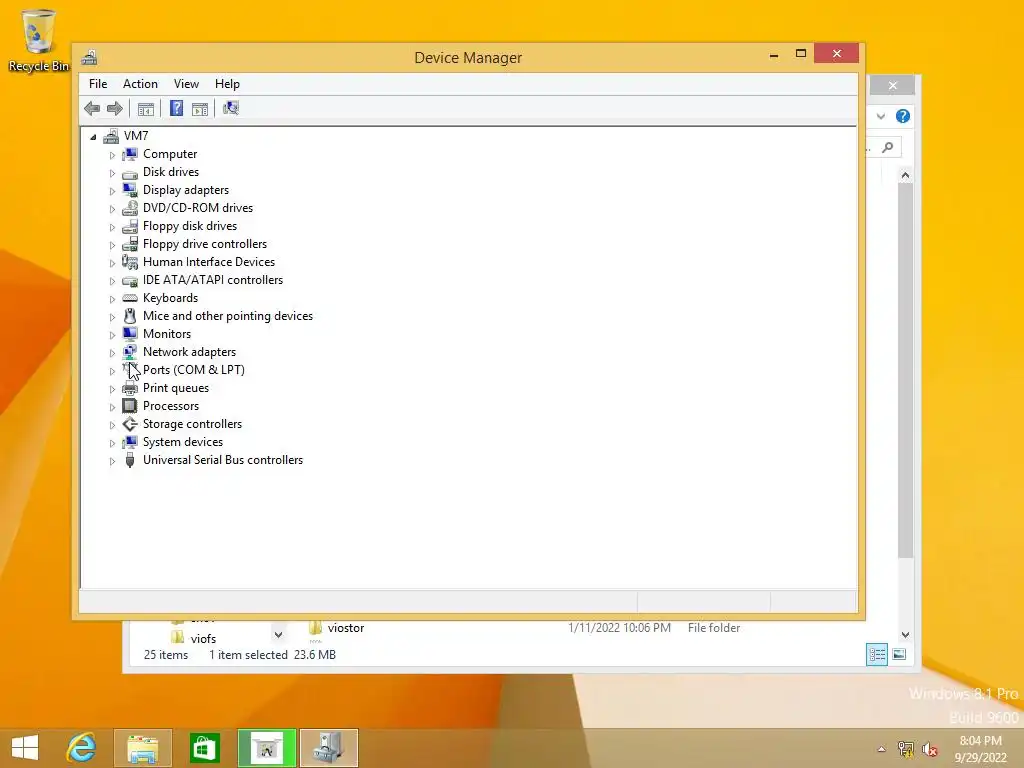Expand the Network adapters node
Screen dimensions: 1024x768
112,353
